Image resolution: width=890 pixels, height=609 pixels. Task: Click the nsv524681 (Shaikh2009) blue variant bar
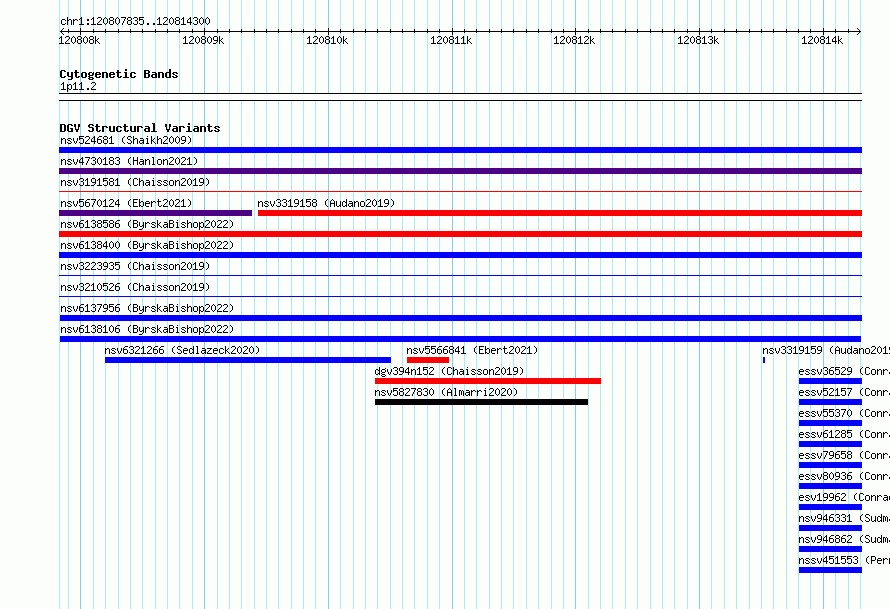click(460, 150)
